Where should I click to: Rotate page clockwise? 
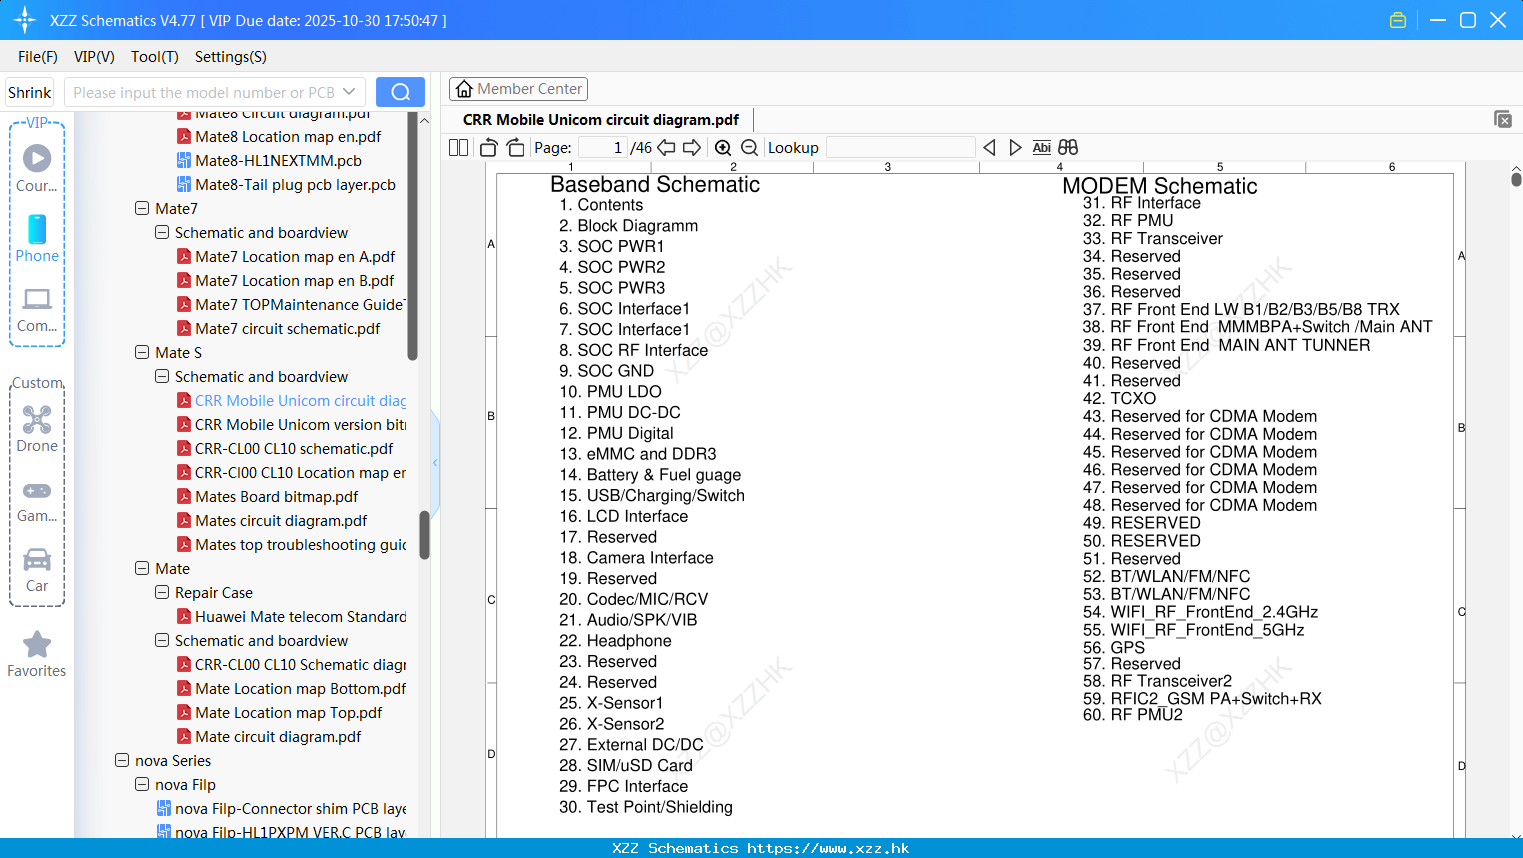tap(515, 147)
